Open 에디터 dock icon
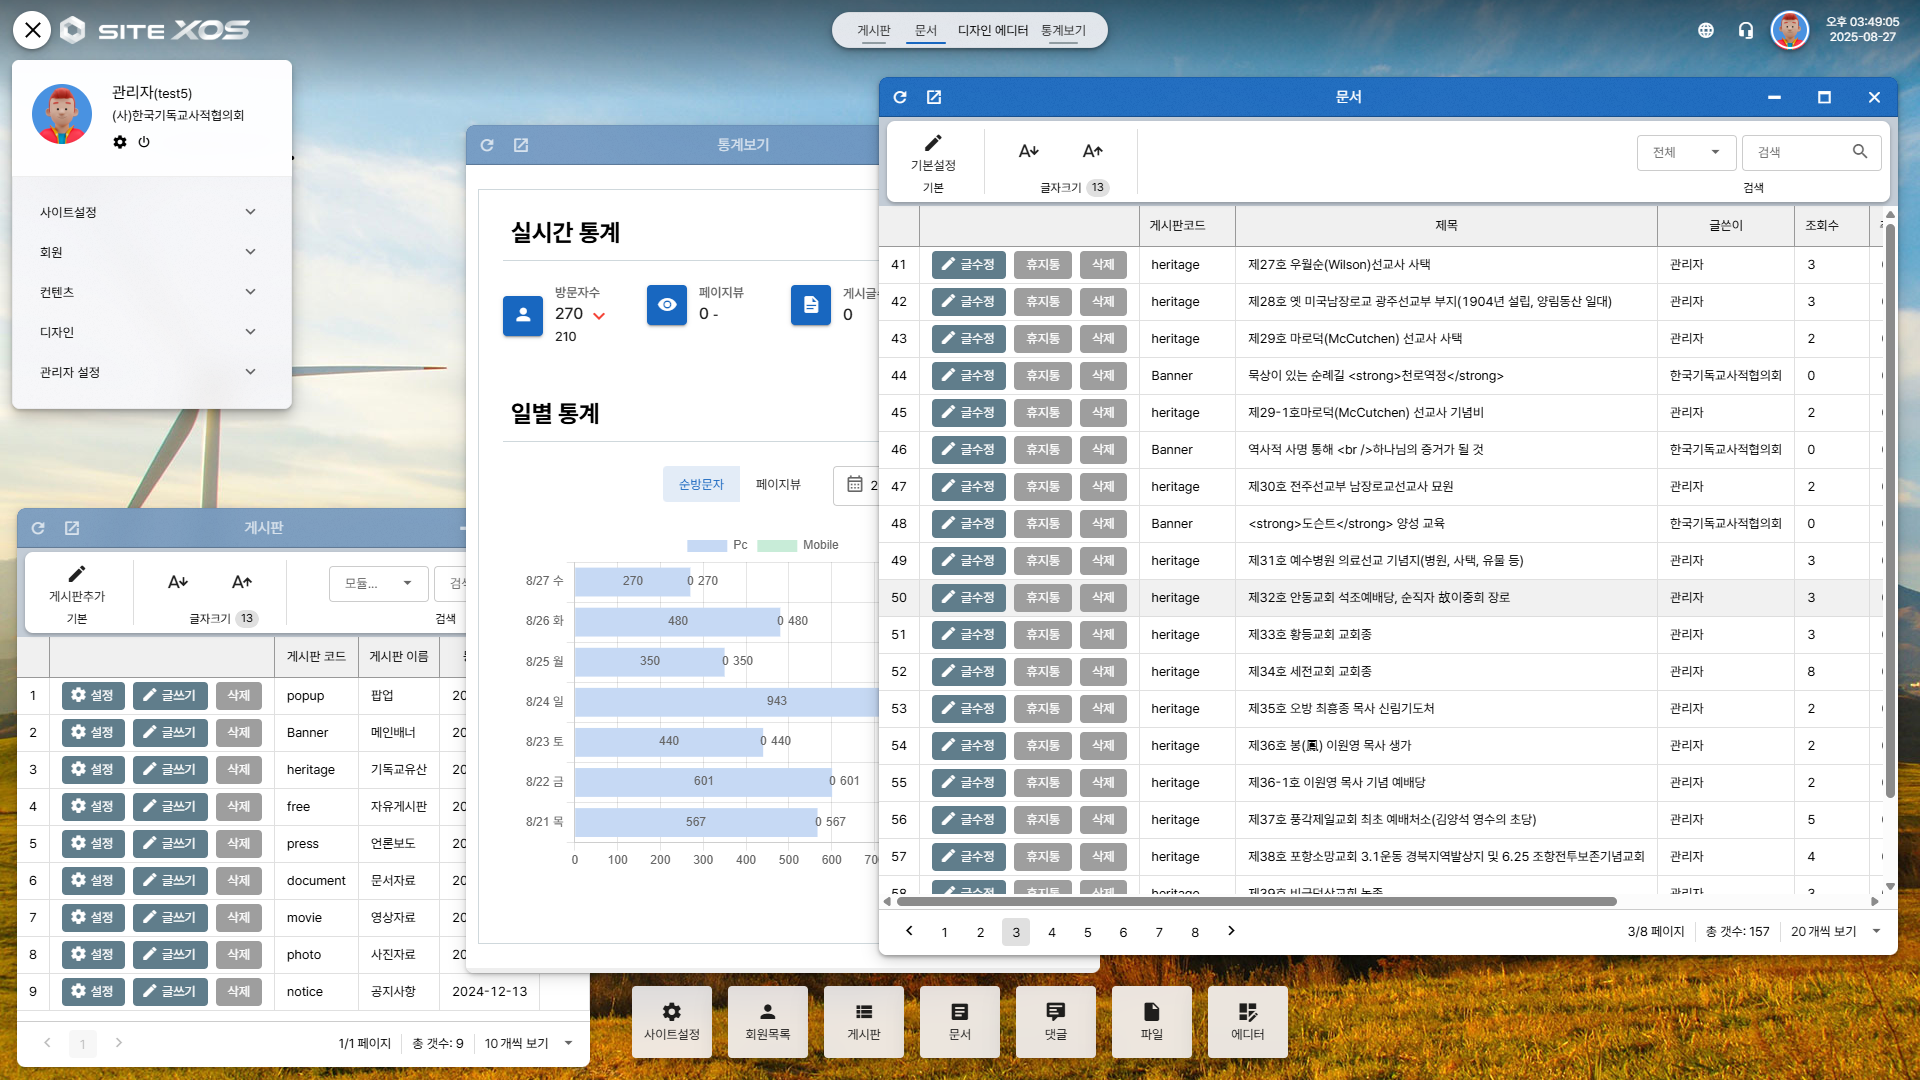Image resolution: width=1920 pixels, height=1080 pixels. [x=1248, y=1022]
